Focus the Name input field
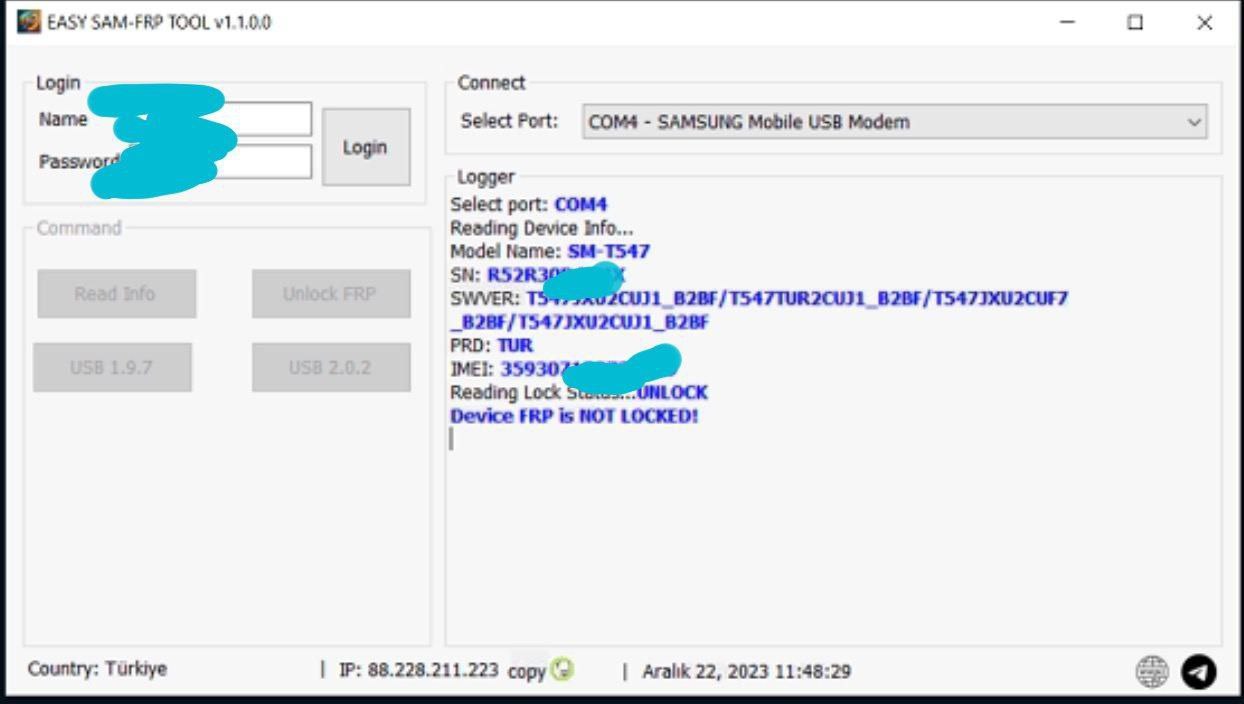The image size is (1244, 704). (270, 119)
